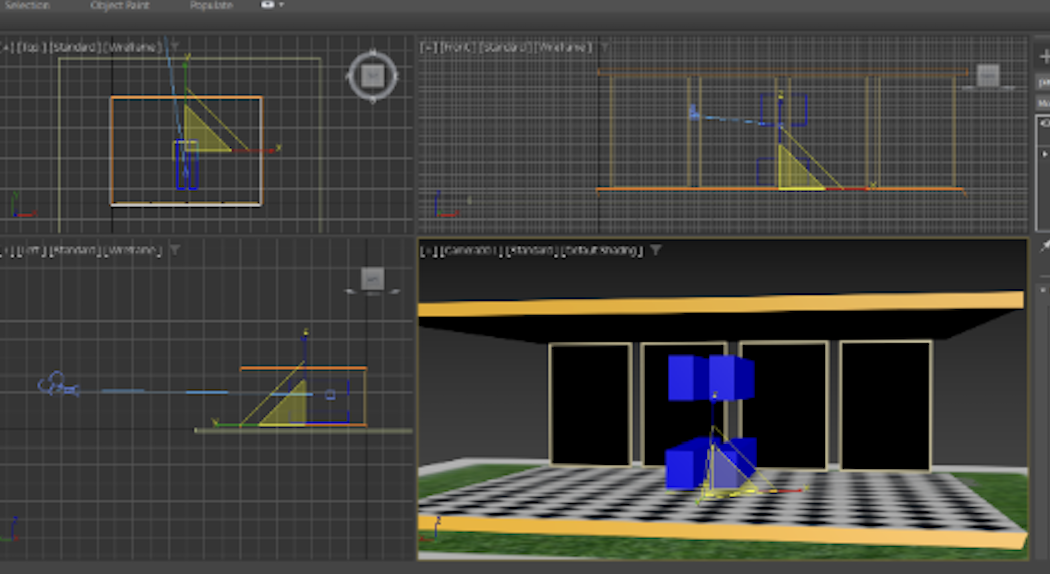
Task: Click the Create plus icon in command panel
Action: pos(1044,57)
